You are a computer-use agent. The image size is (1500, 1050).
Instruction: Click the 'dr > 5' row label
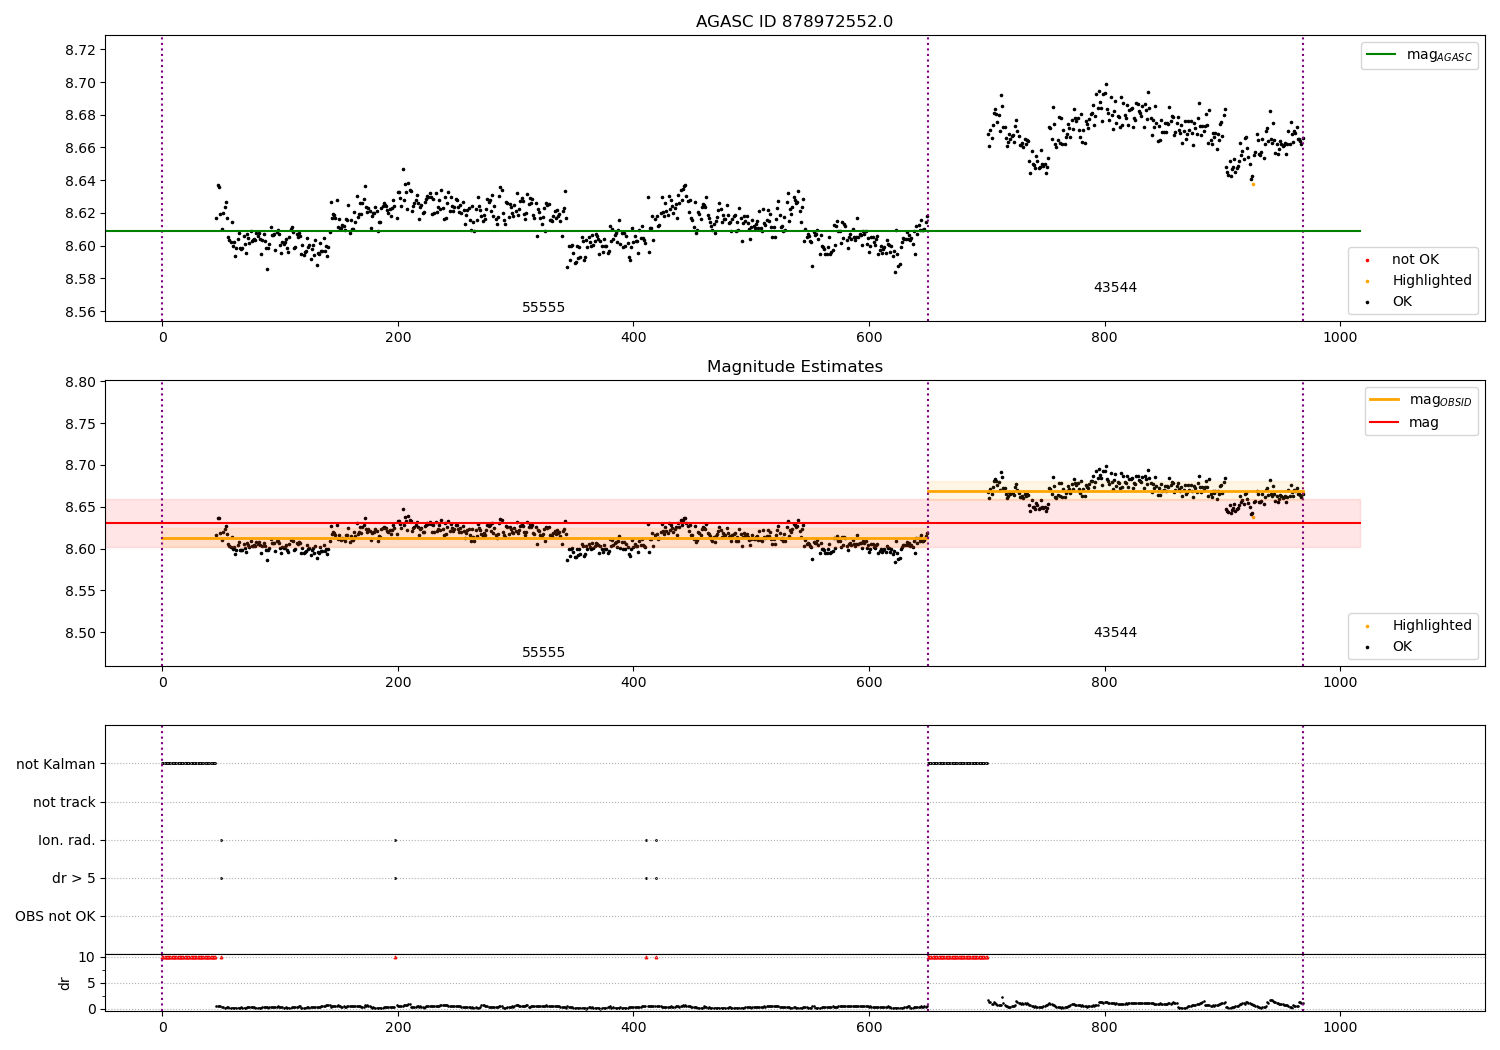[x=74, y=879]
